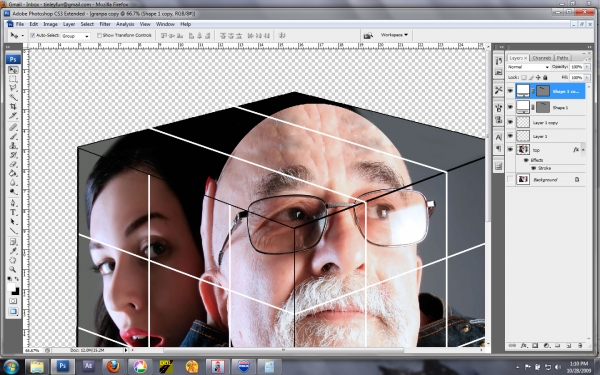Select the Crop tool
This screenshot has height=375, width=600.
click(13, 106)
